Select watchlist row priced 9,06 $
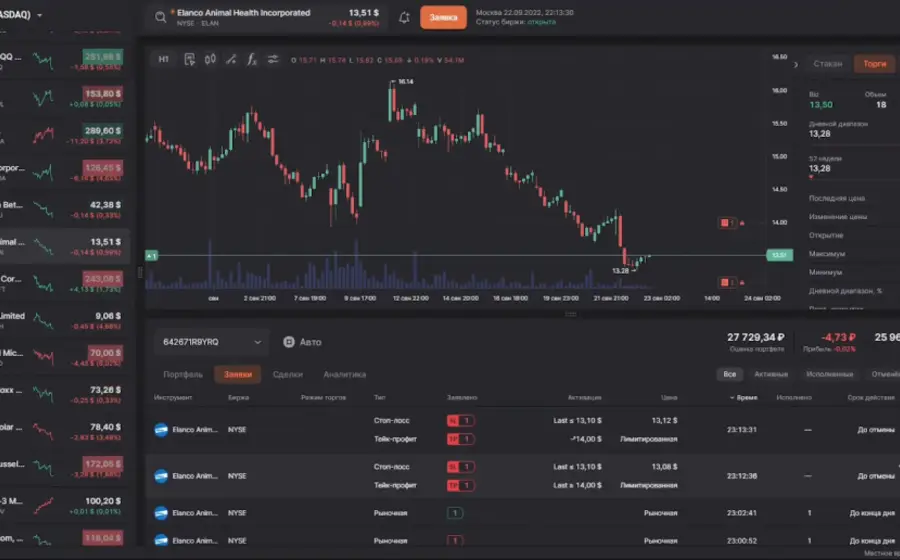The width and height of the screenshot is (900, 560). (64, 321)
